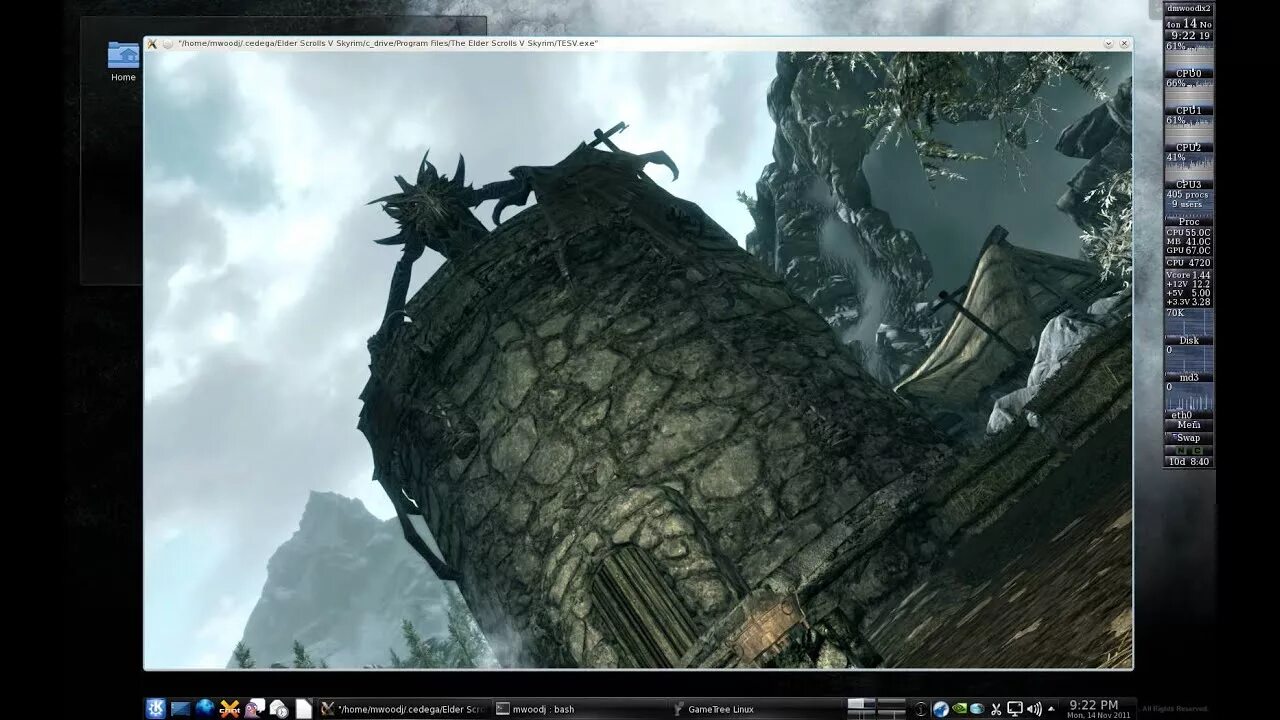Open the Home folder desktop icon

click(123, 61)
